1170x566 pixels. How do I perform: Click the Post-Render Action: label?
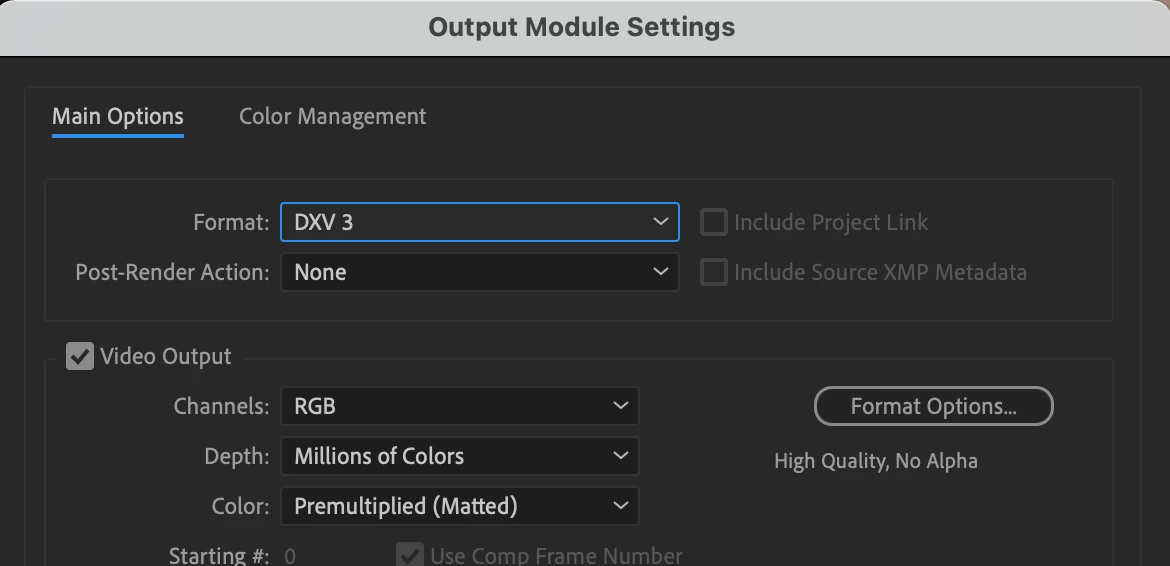[x=172, y=272]
